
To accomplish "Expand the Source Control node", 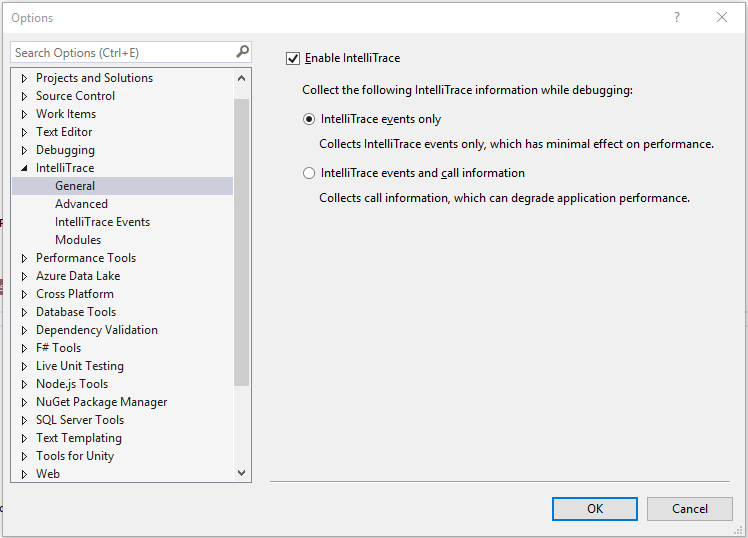I will coord(24,96).
